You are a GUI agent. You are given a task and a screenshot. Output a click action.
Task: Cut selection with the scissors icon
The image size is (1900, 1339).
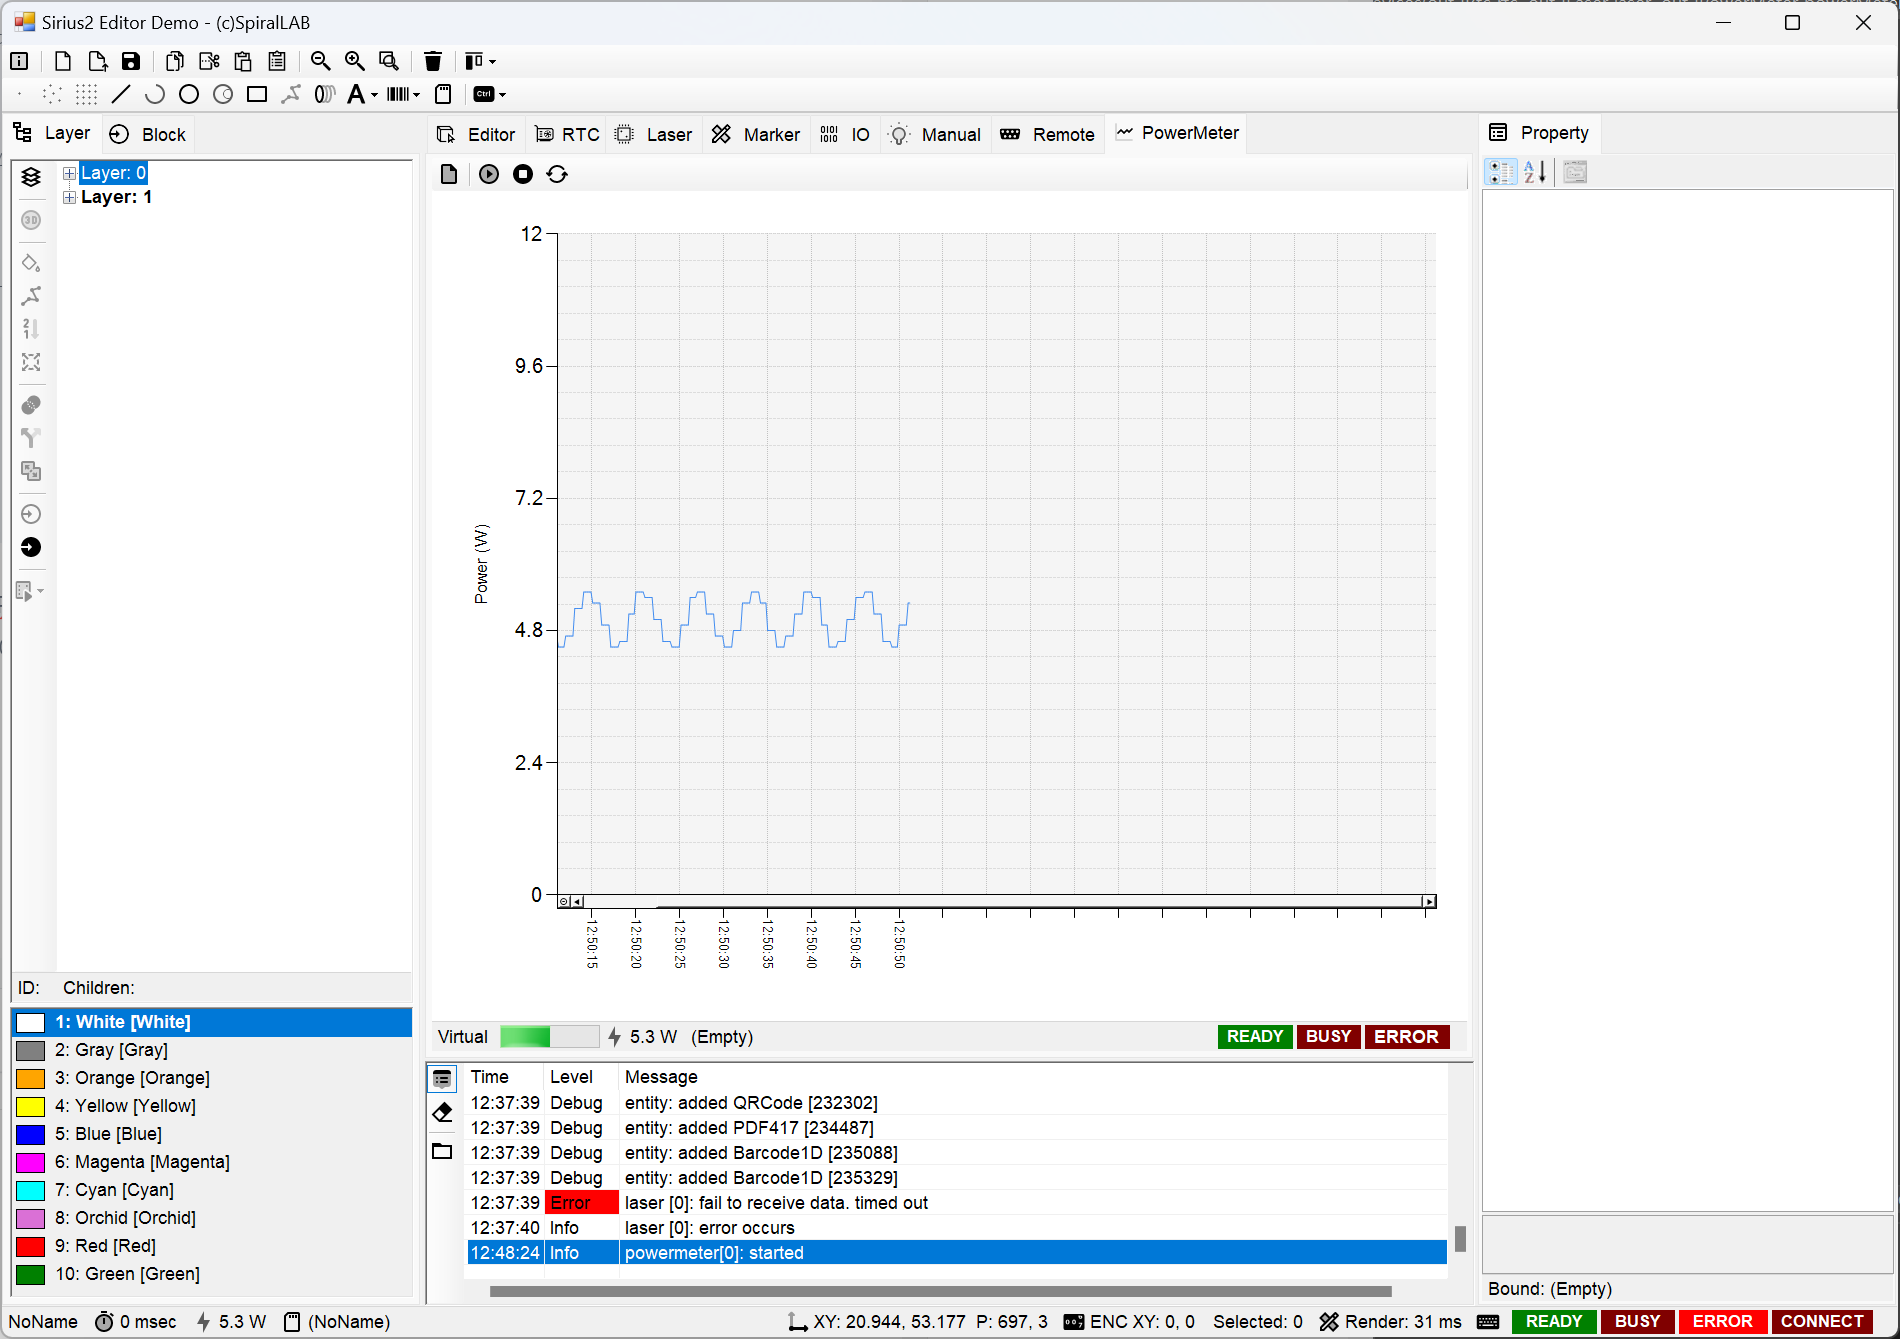click(209, 61)
